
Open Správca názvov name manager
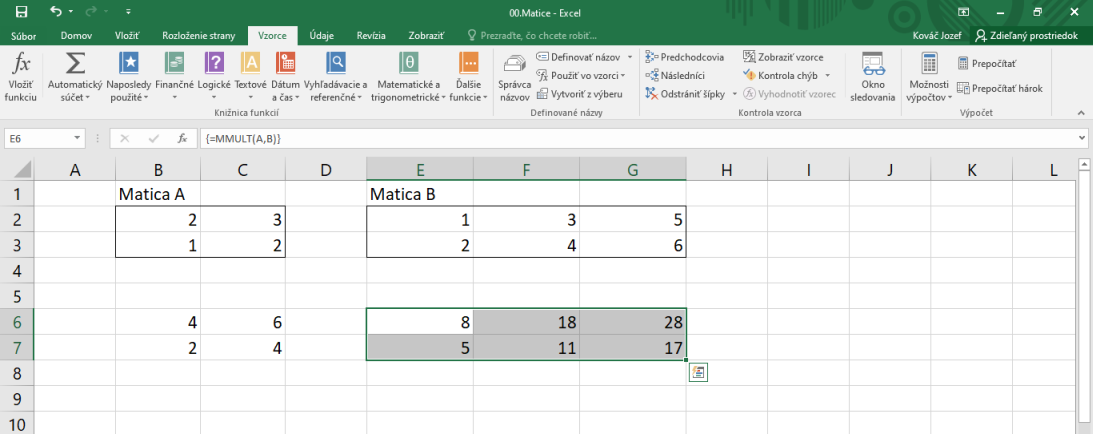[514, 78]
